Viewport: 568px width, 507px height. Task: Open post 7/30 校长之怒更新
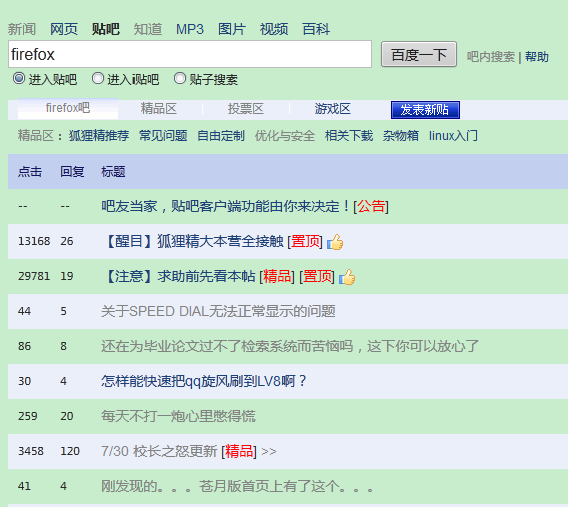tap(159, 451)
